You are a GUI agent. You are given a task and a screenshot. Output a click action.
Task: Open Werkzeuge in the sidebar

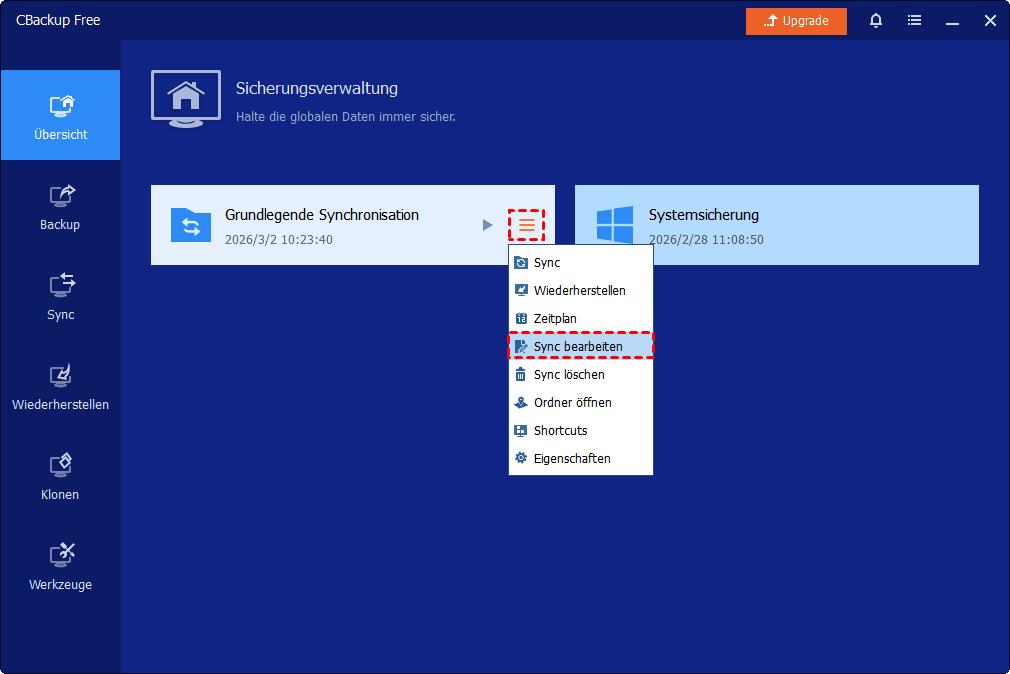60,566
